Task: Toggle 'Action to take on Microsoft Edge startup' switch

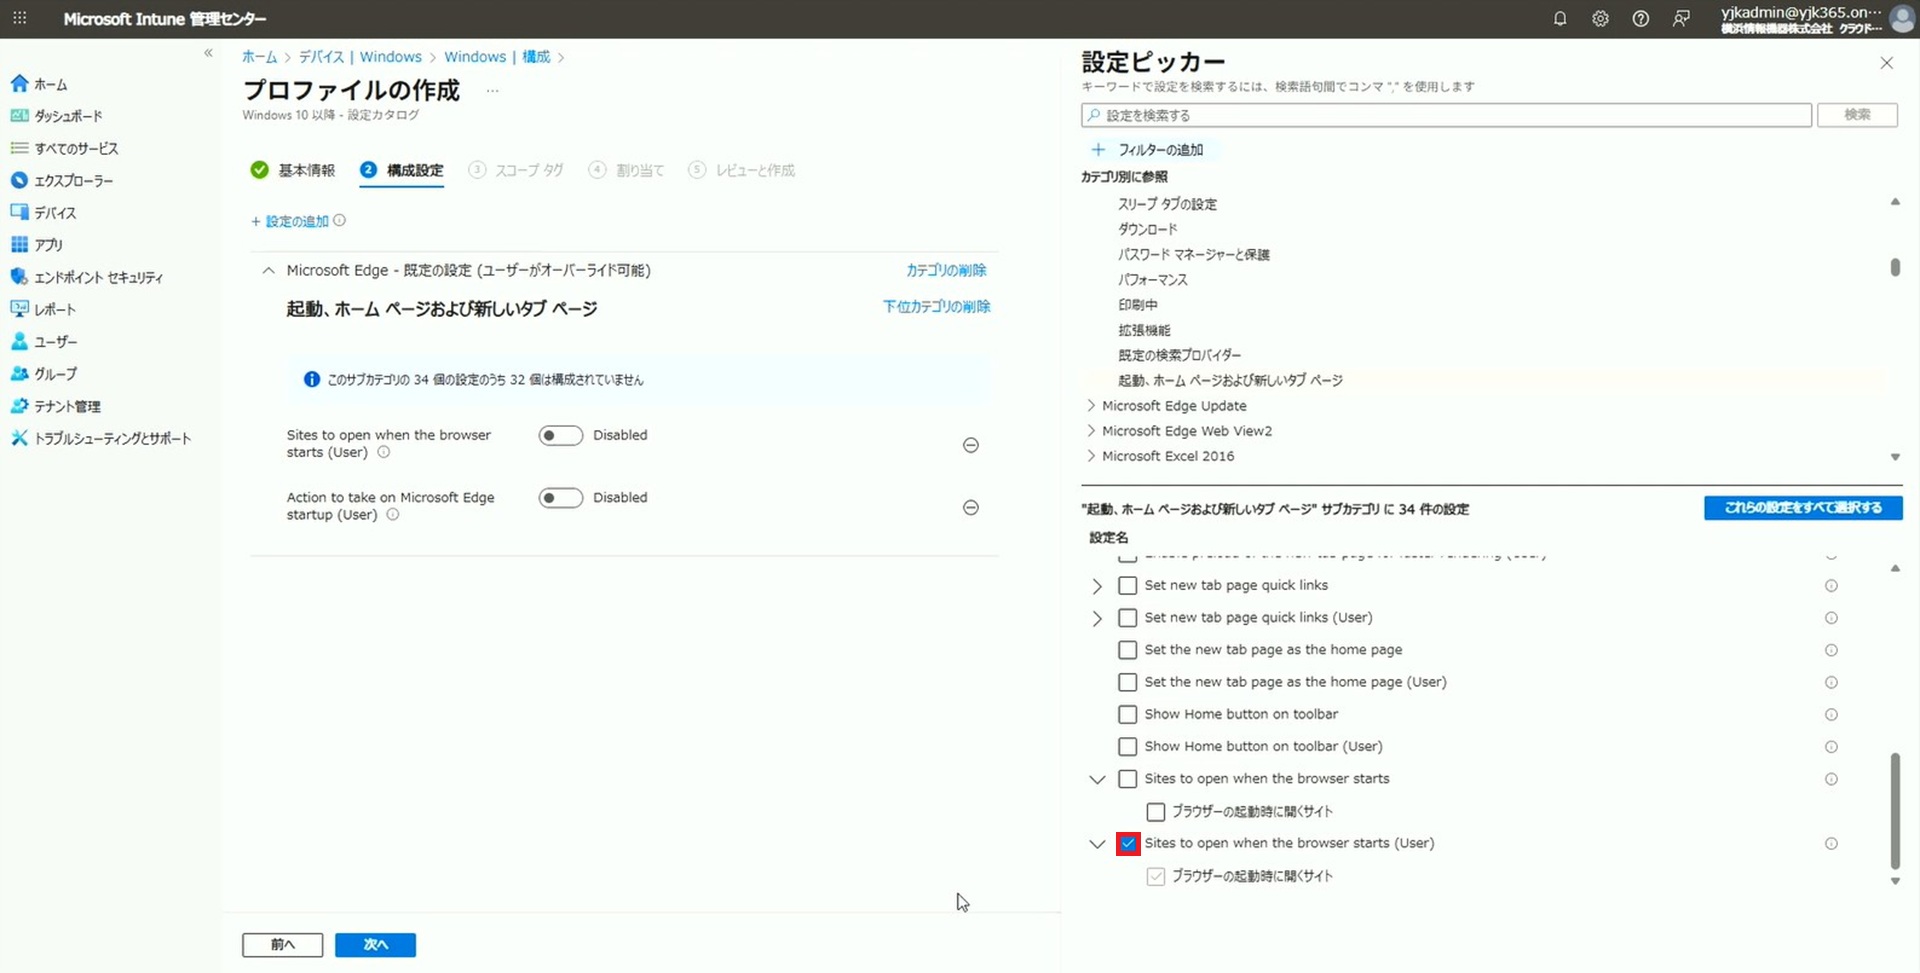Action: point(560,498)
